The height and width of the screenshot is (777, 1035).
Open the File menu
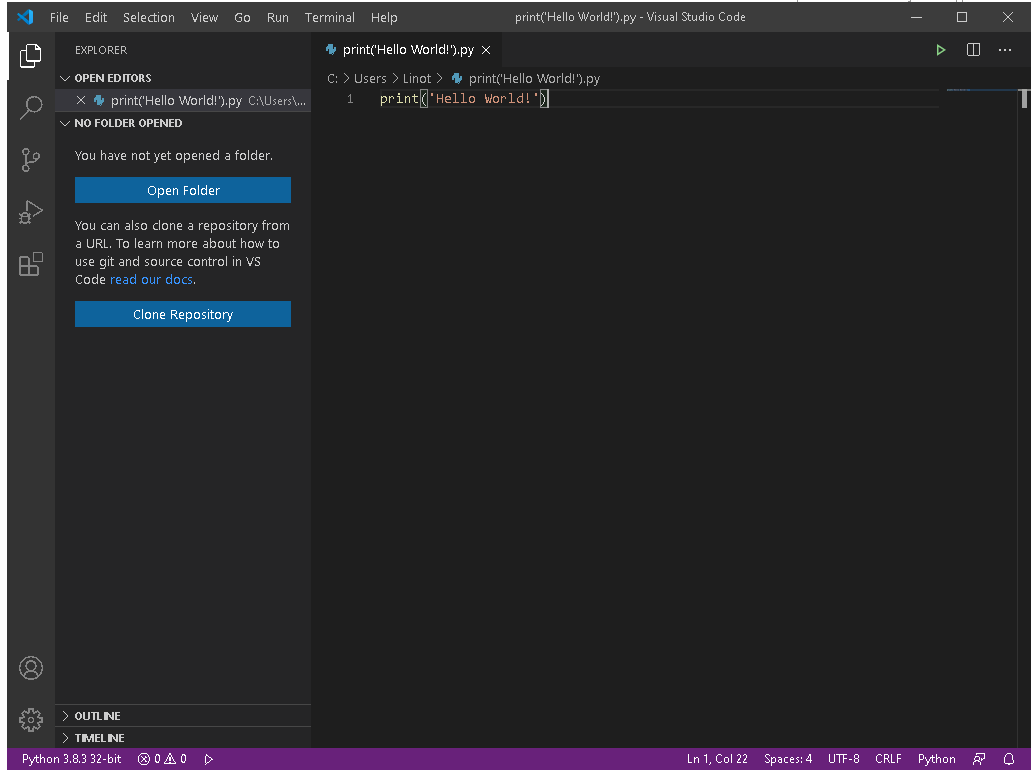click(x=59, y=18)
